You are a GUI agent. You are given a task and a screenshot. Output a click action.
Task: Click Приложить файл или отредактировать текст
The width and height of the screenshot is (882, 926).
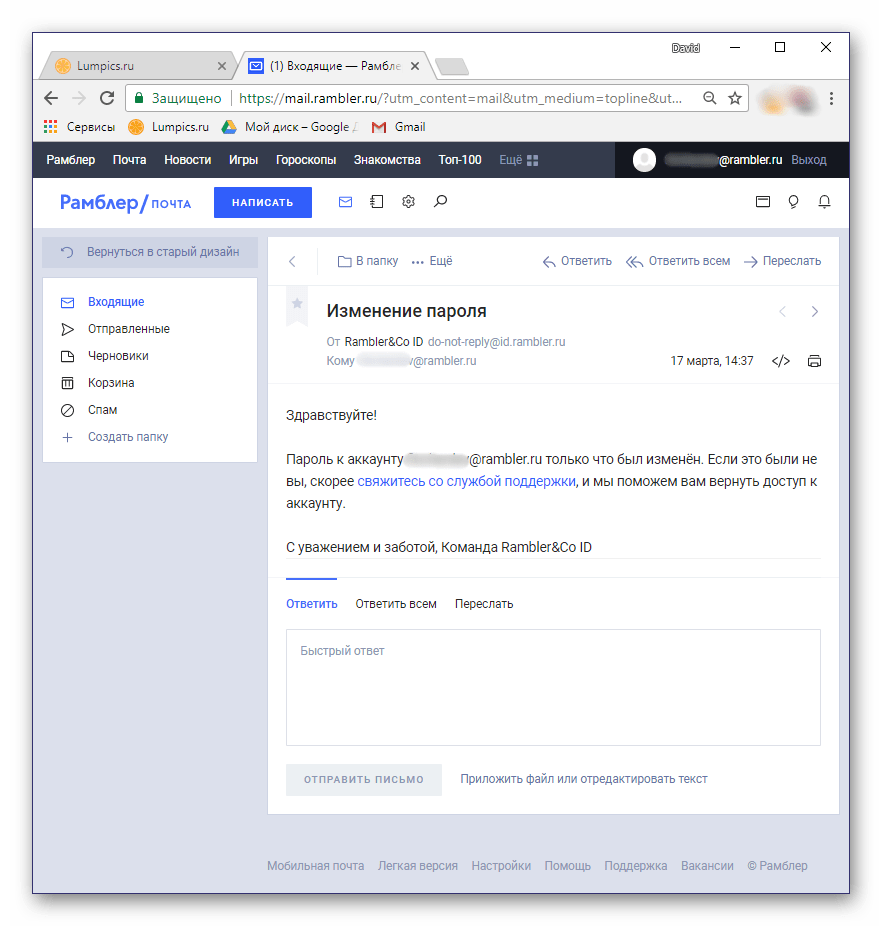tap(584, 780)
